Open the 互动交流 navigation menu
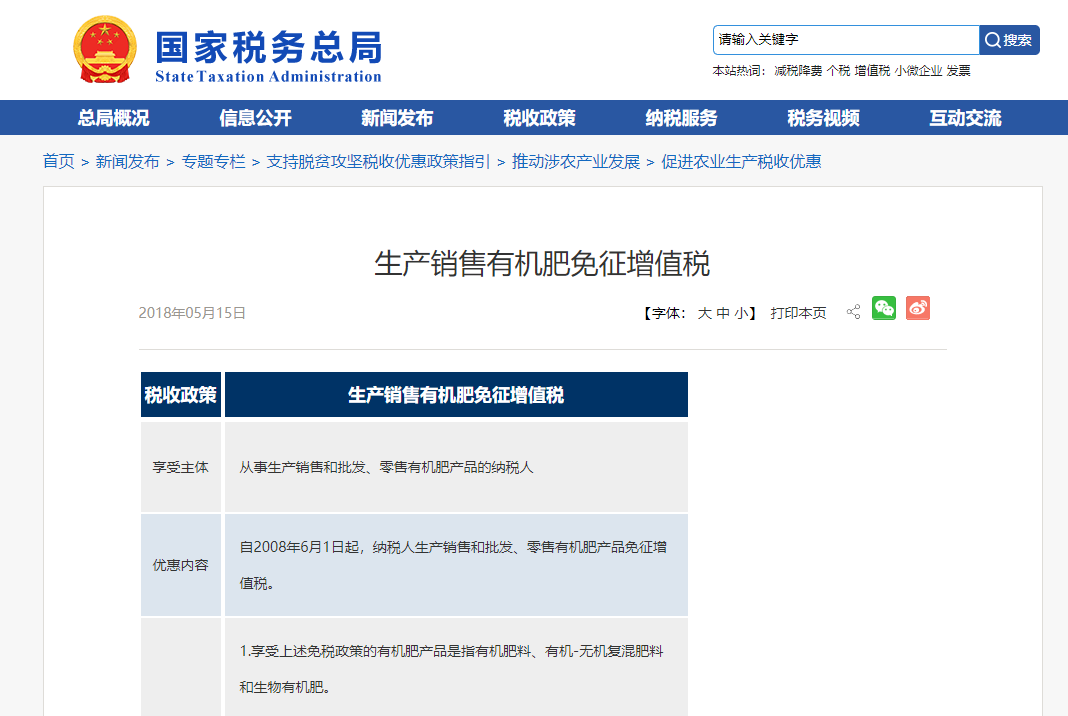Image resolution: width=1068 pixels, height=716 pixels. tap(965, 118)
